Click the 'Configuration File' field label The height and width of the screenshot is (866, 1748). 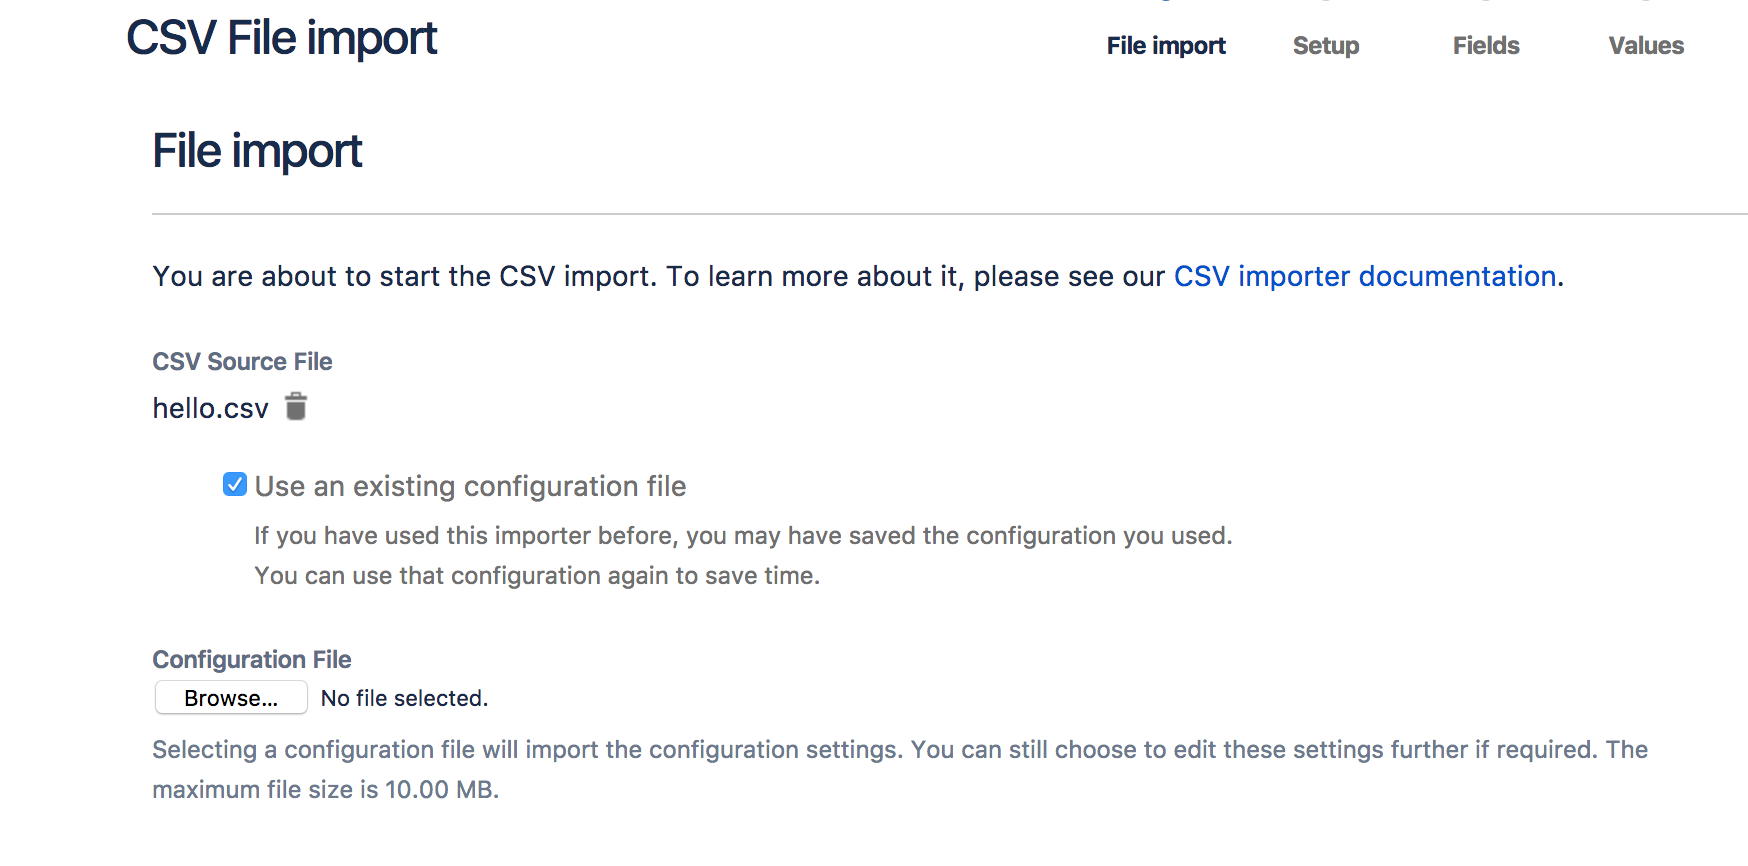pyautogui.click(x=252, y=659)
